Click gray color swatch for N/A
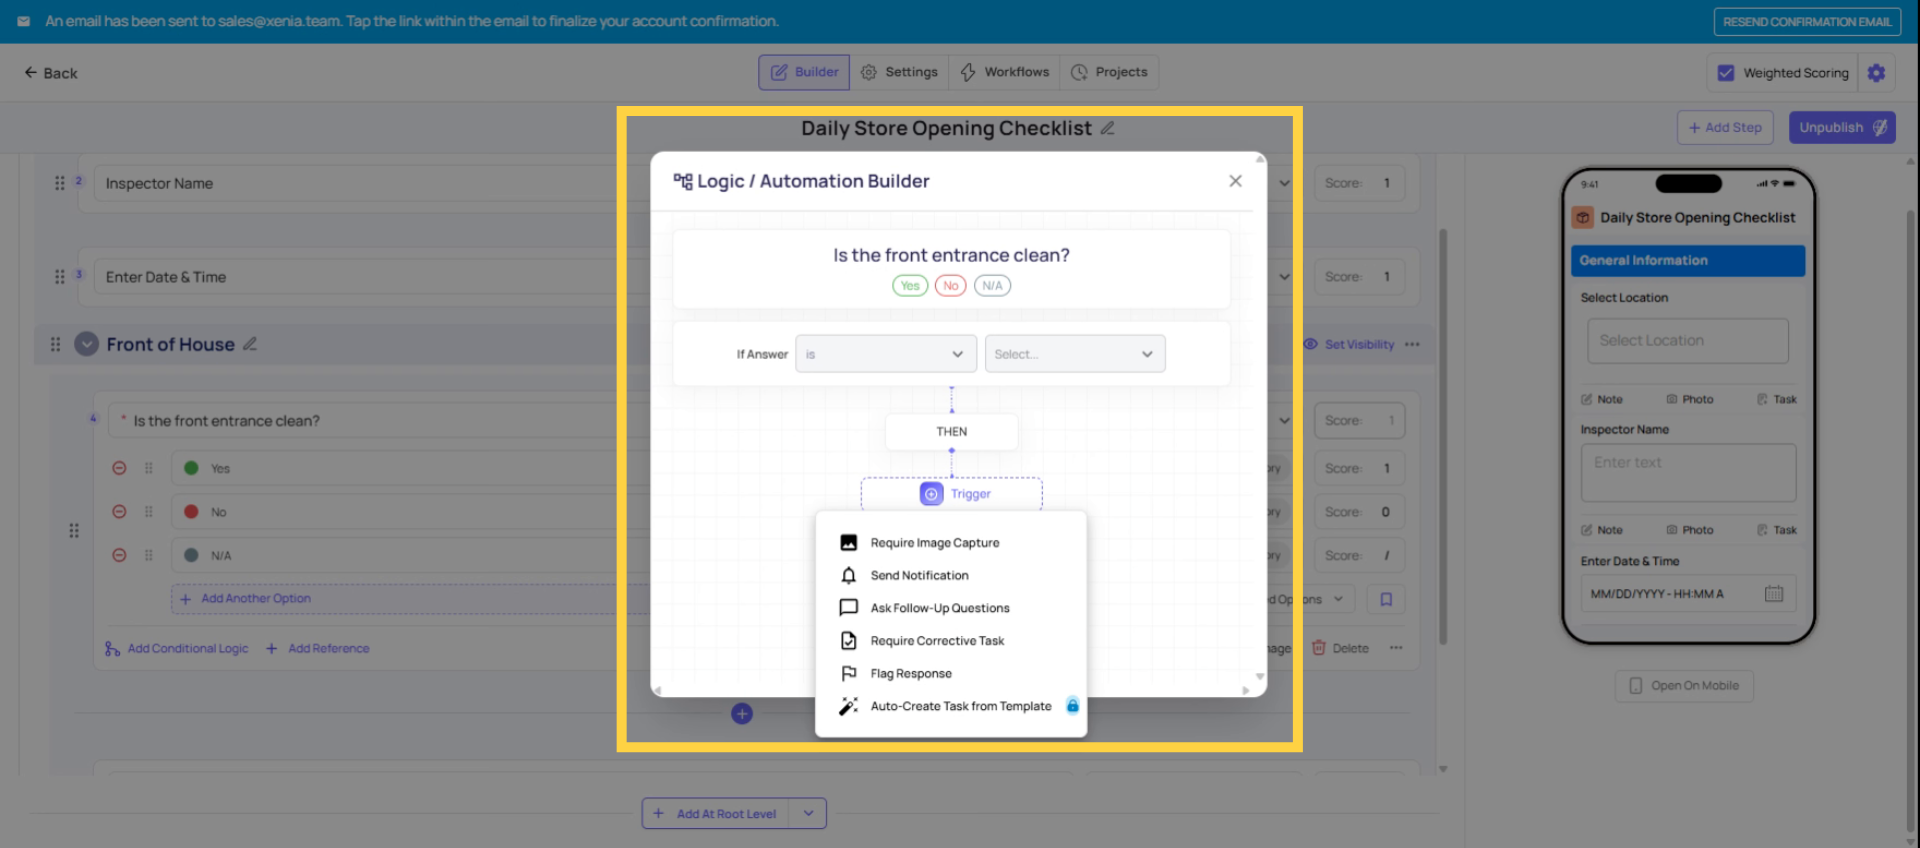Viewport: 1920px width, 848px height. [191, 555]
